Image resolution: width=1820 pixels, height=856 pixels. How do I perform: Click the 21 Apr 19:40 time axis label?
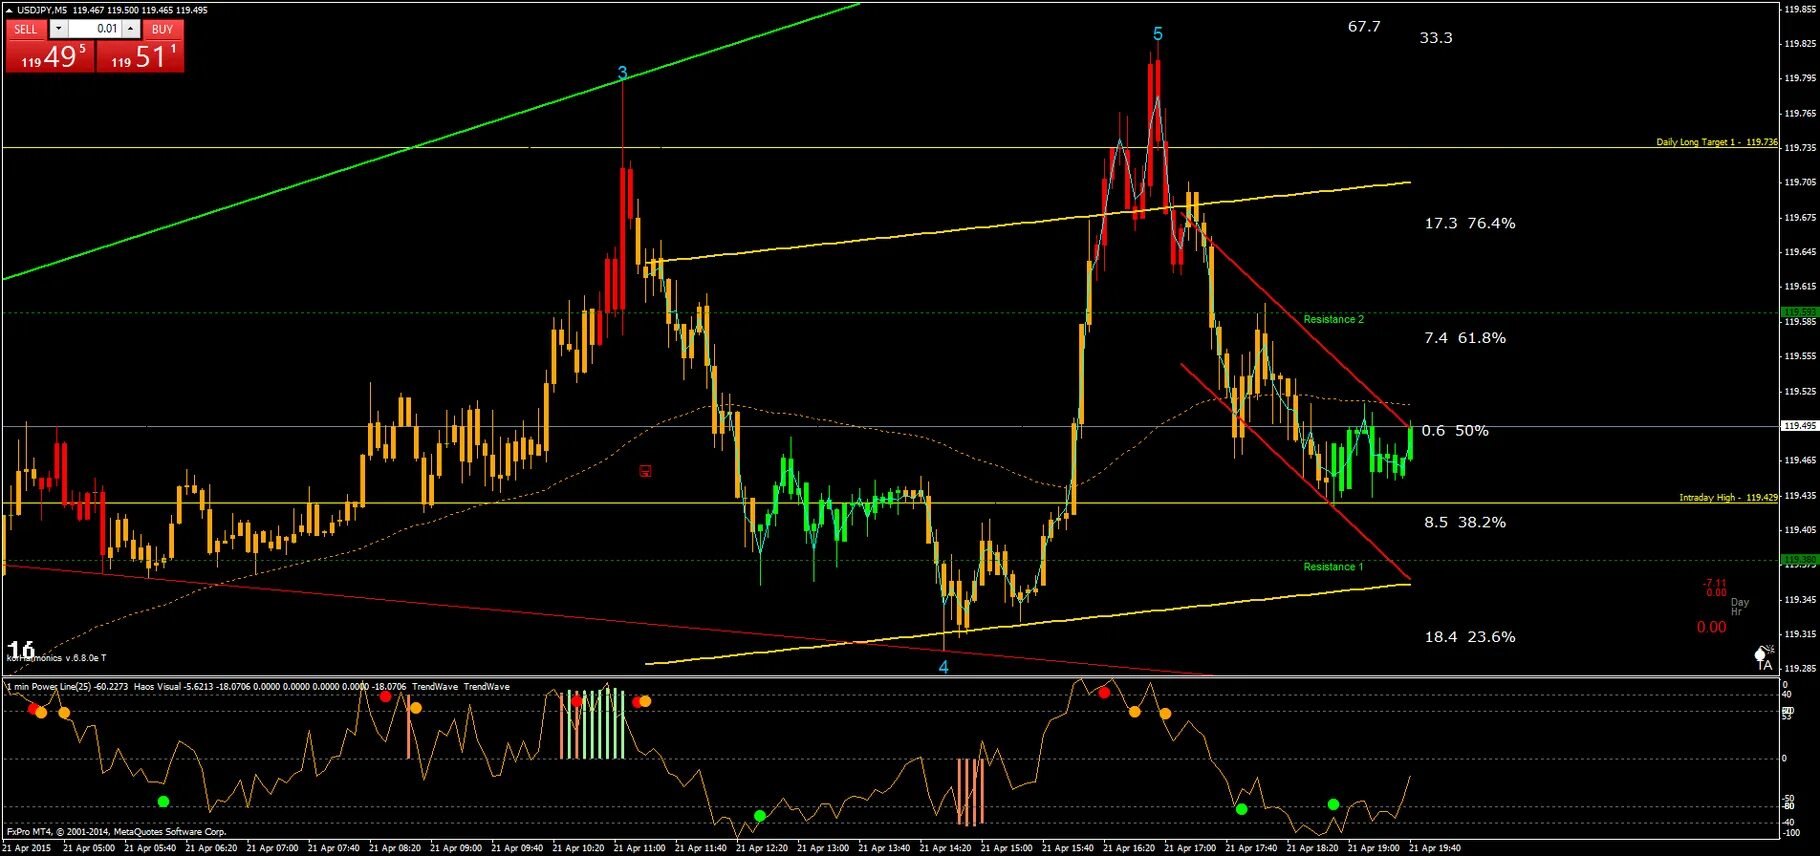[x=1435, y=848]
